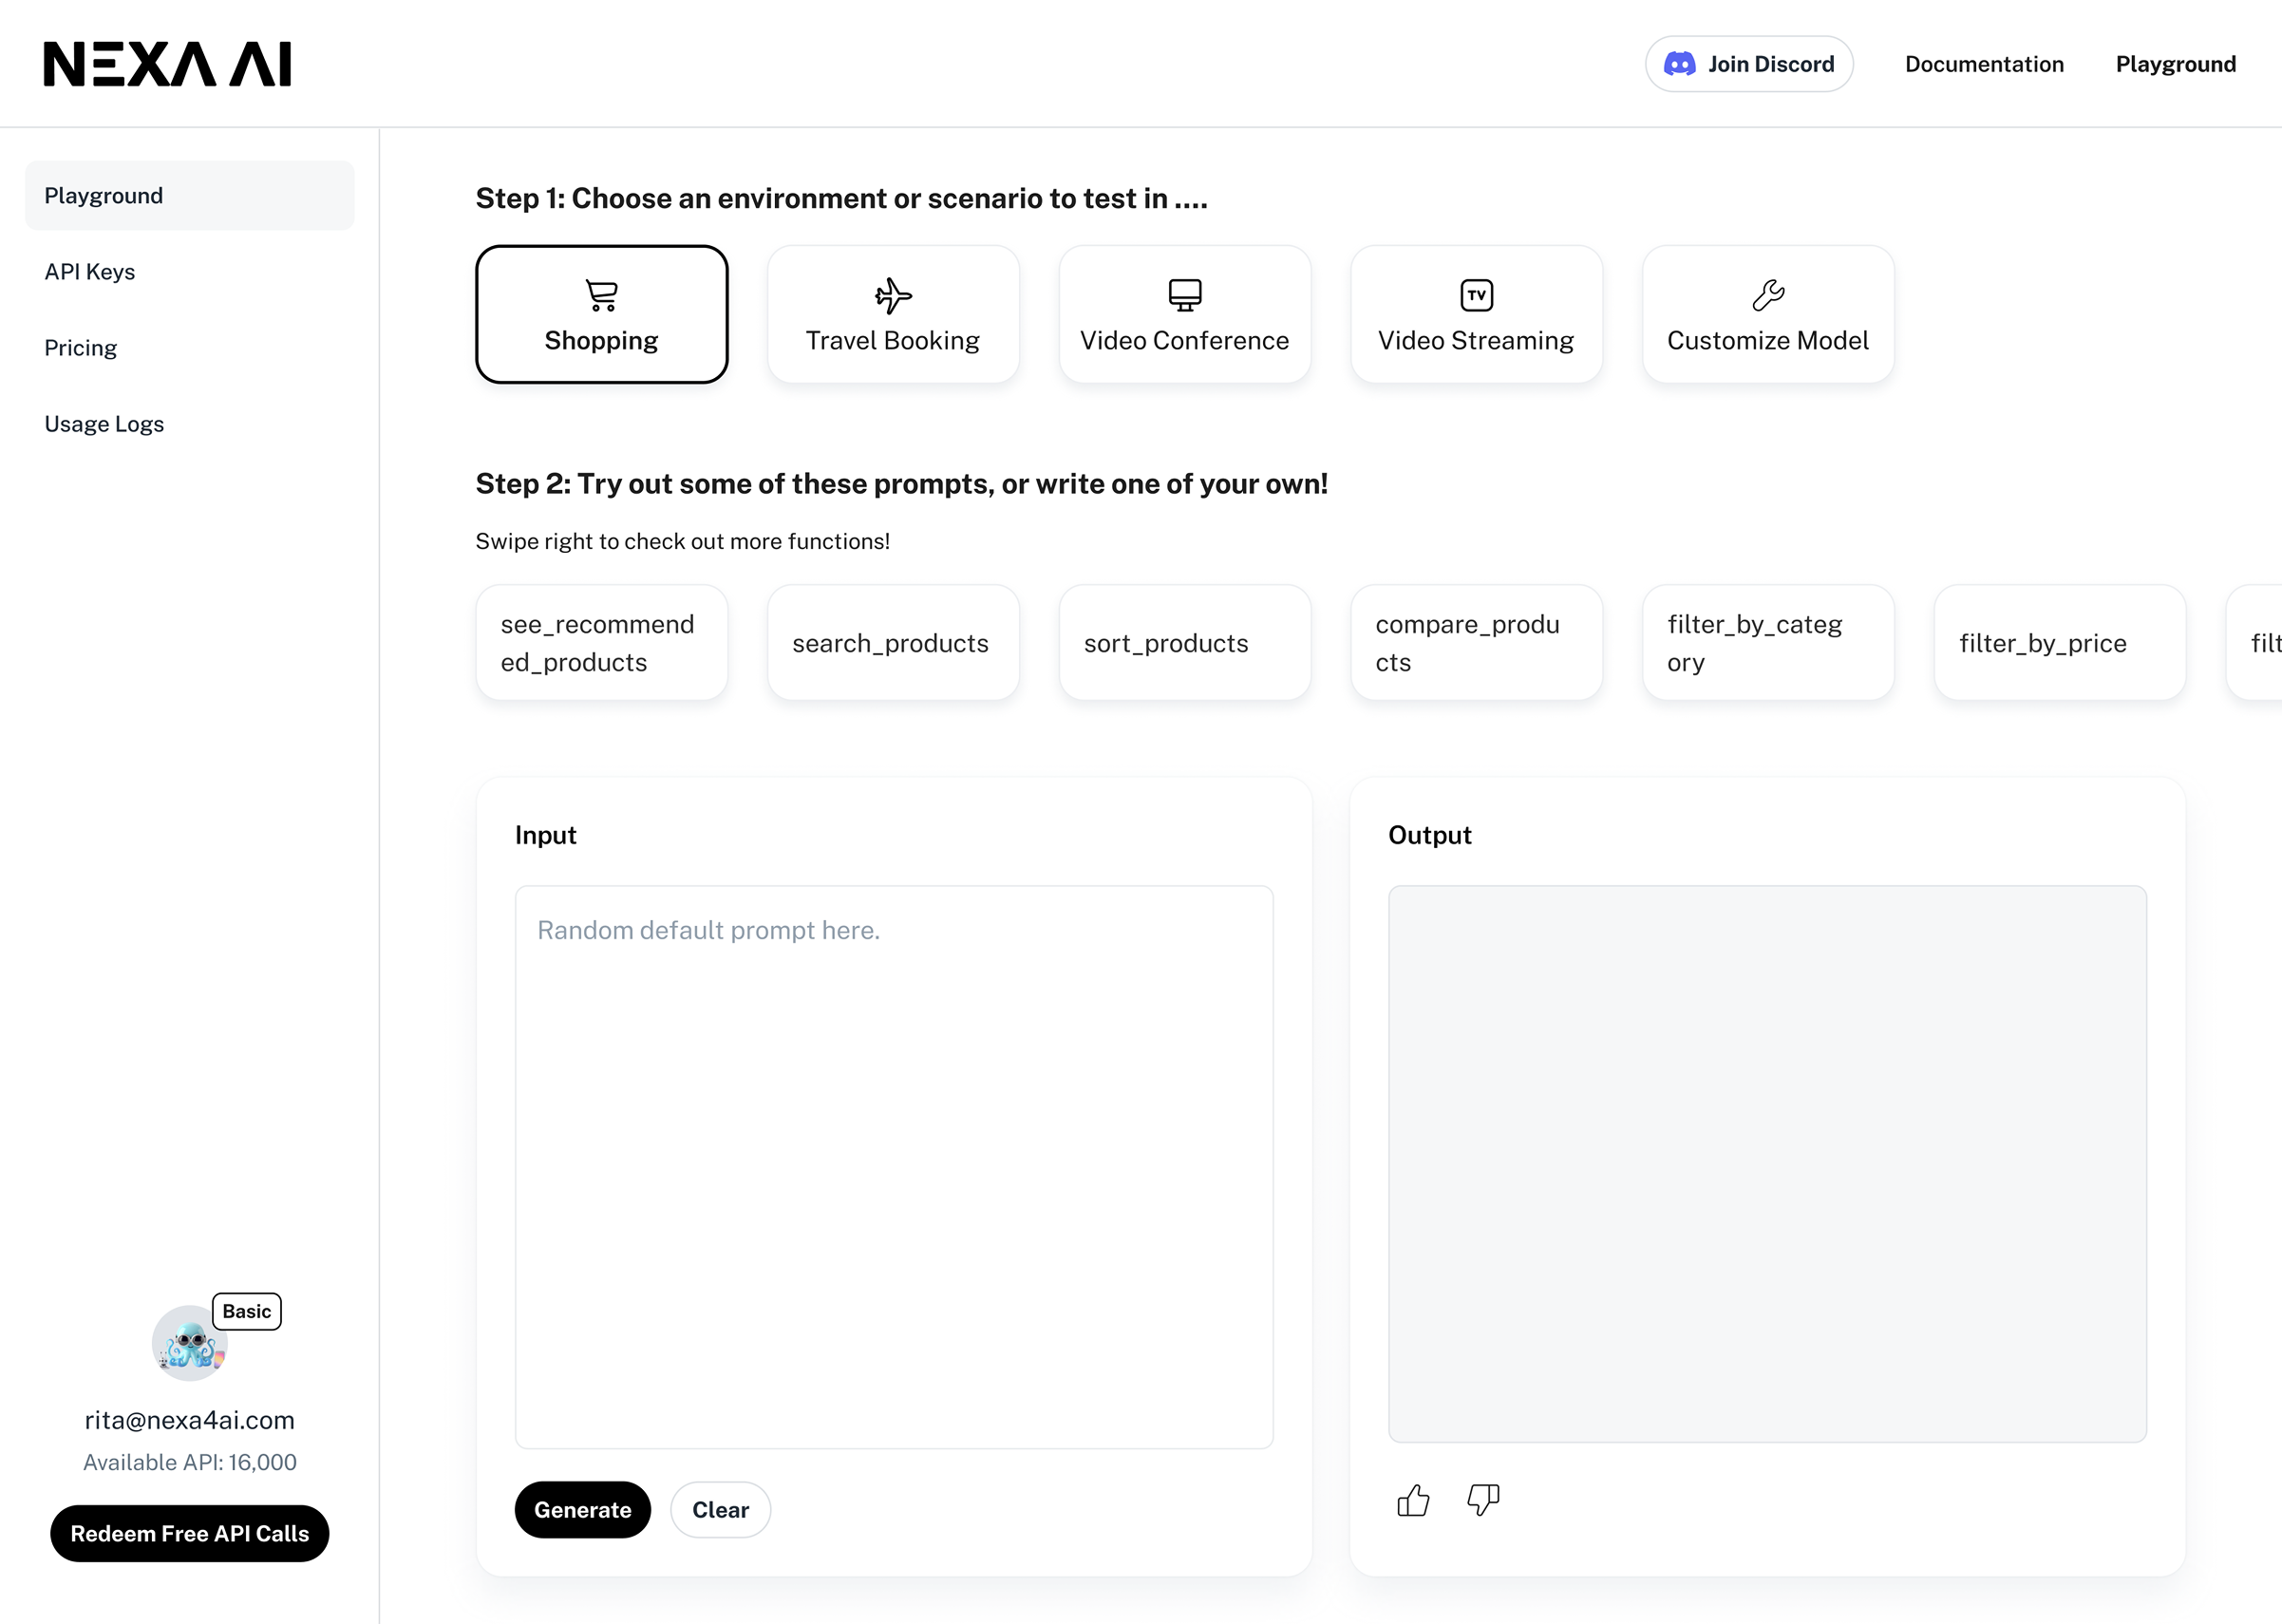Click the Generate button
The image size is (2282, 1624).
tap(582, 1509)
